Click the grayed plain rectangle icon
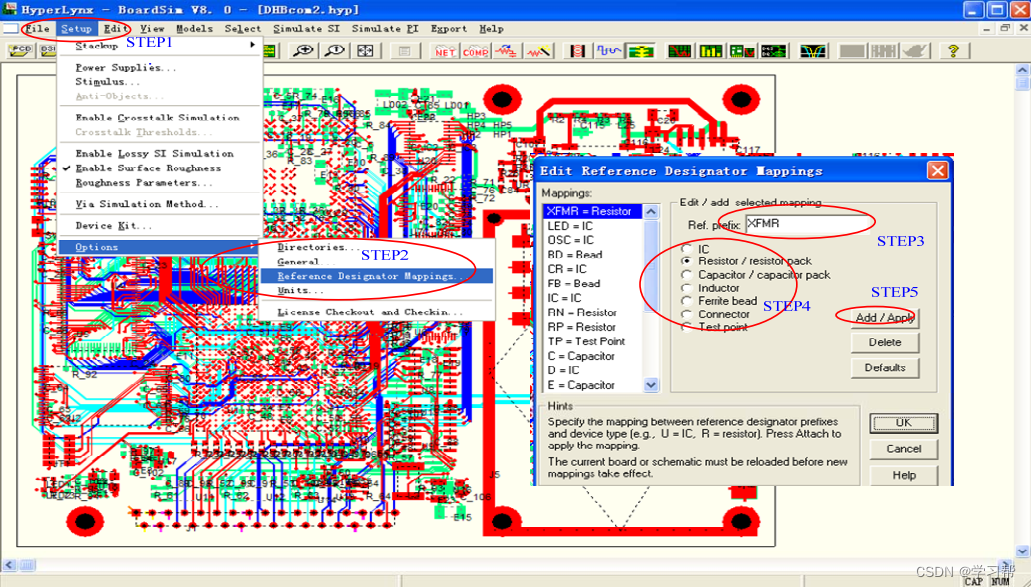The image size is (1031, 588). [x=851, y=51]
